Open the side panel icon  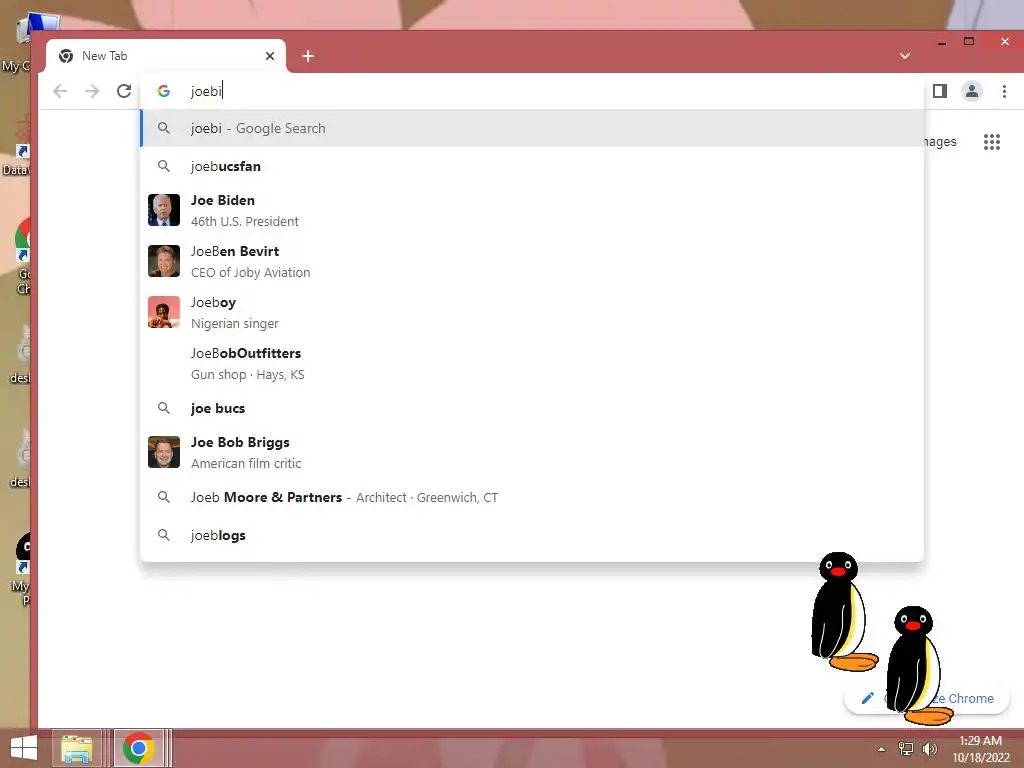940,91
